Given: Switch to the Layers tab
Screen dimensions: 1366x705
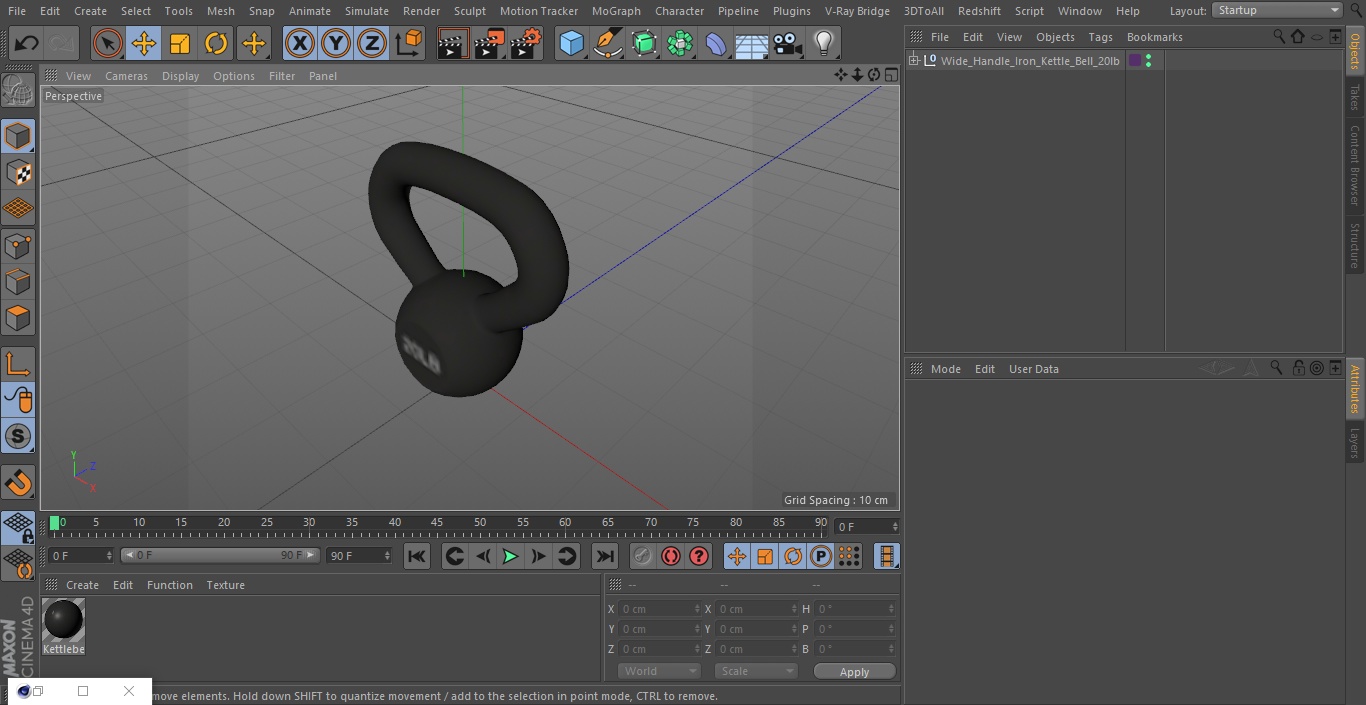Looking at the screenshot, I should (1355, 442).
